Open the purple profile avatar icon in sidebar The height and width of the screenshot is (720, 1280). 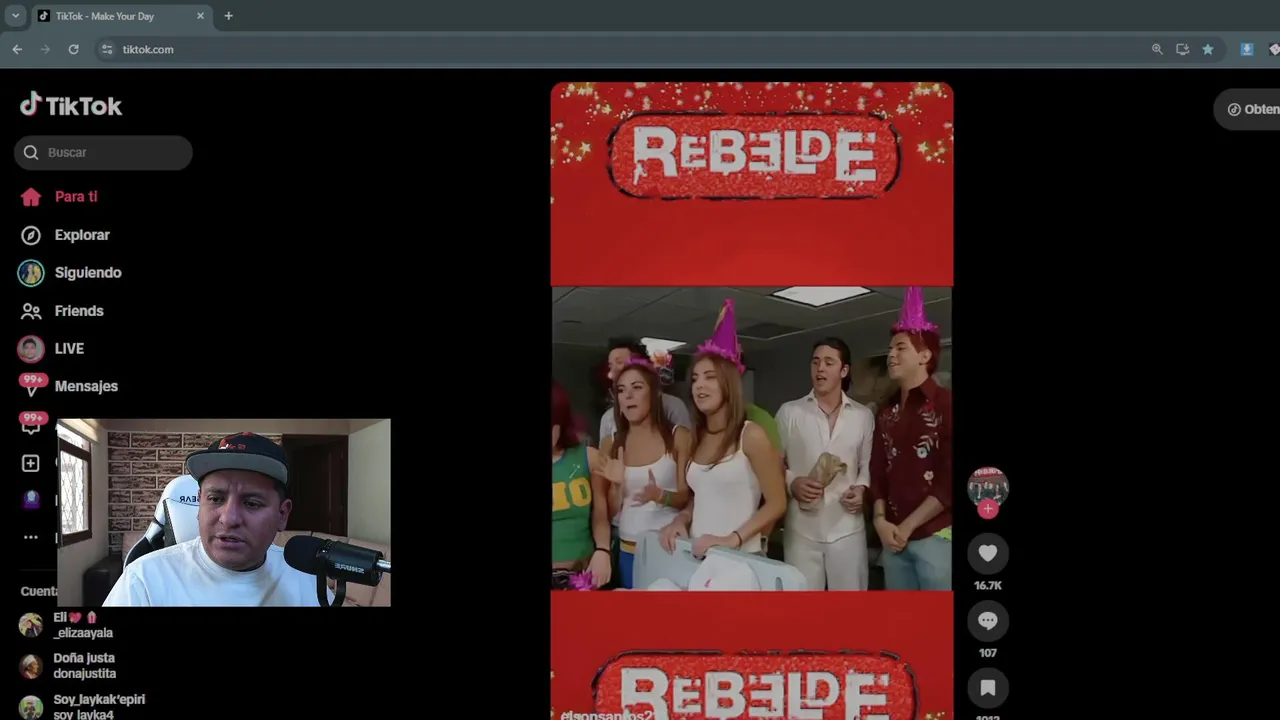click(x=31, y=500)
